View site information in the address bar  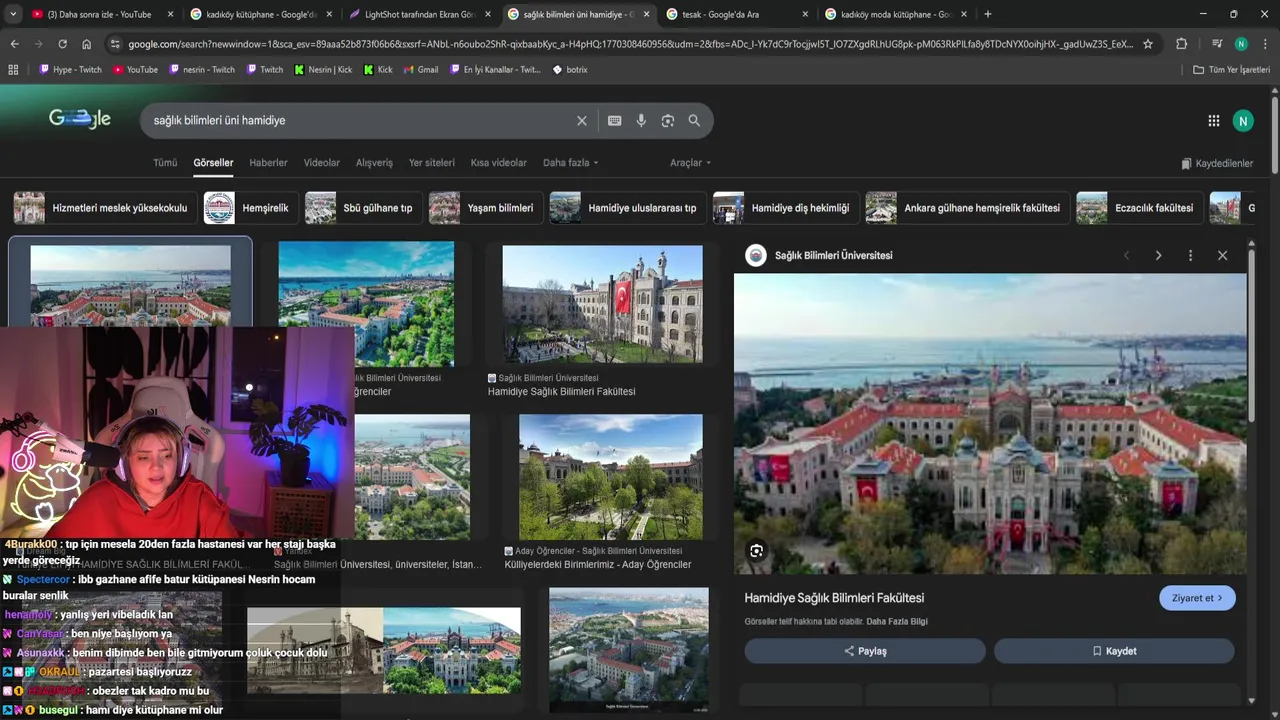point(115,44)
